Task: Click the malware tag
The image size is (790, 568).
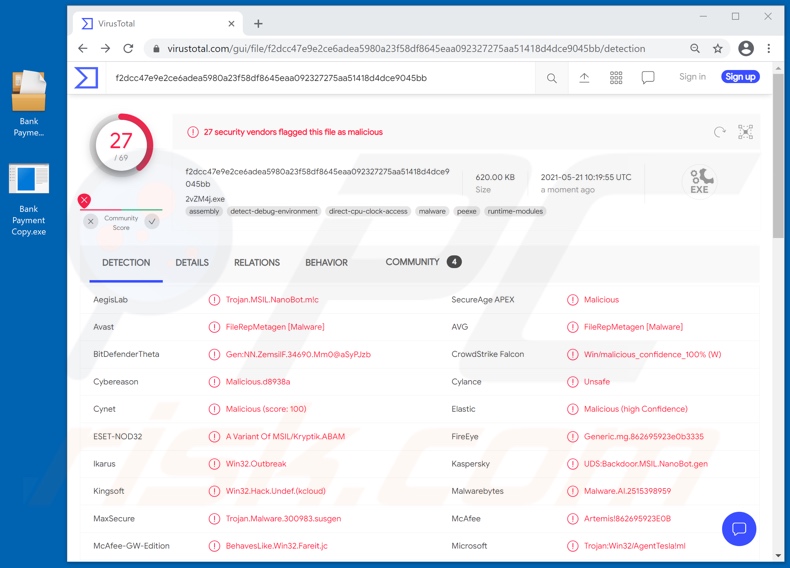Action: [432, 211]
